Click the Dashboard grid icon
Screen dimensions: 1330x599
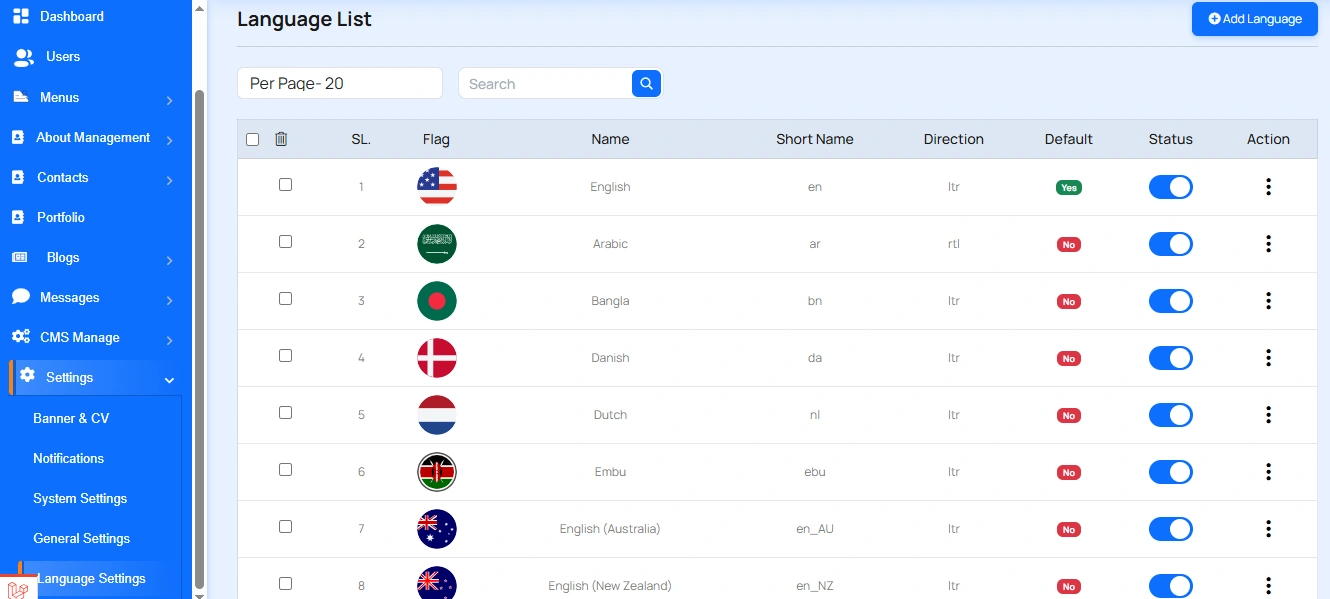coord(21,16)
